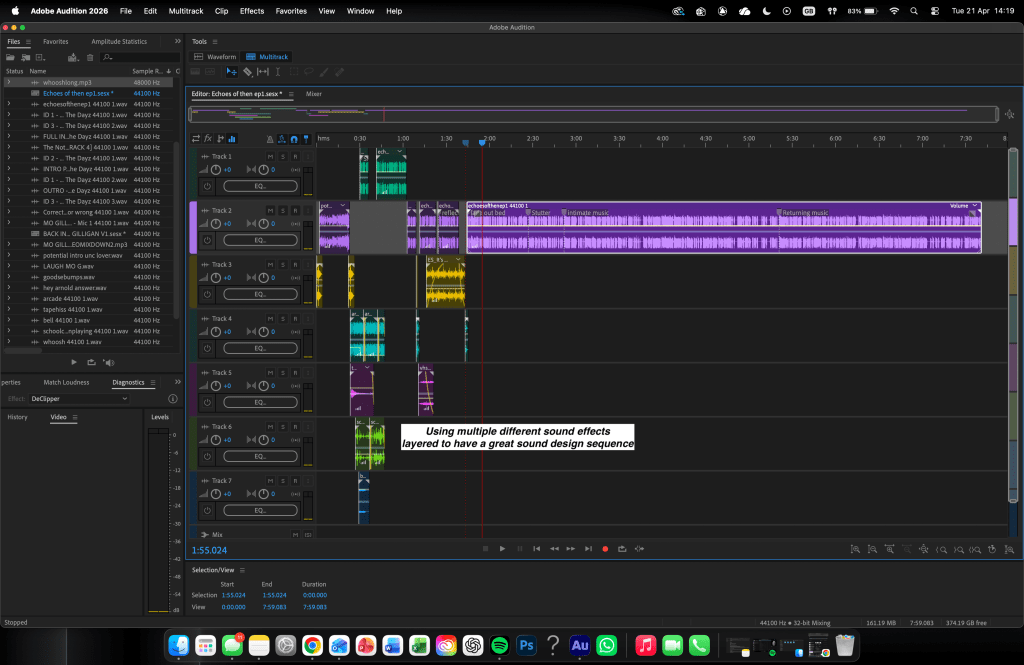Expand the whooshlong.mp3 file entry

[x=9, y=82]
